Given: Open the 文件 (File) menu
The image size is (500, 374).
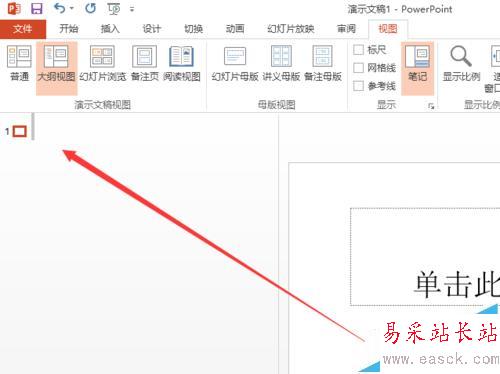Looking at the screenshot, I should 23,29.
